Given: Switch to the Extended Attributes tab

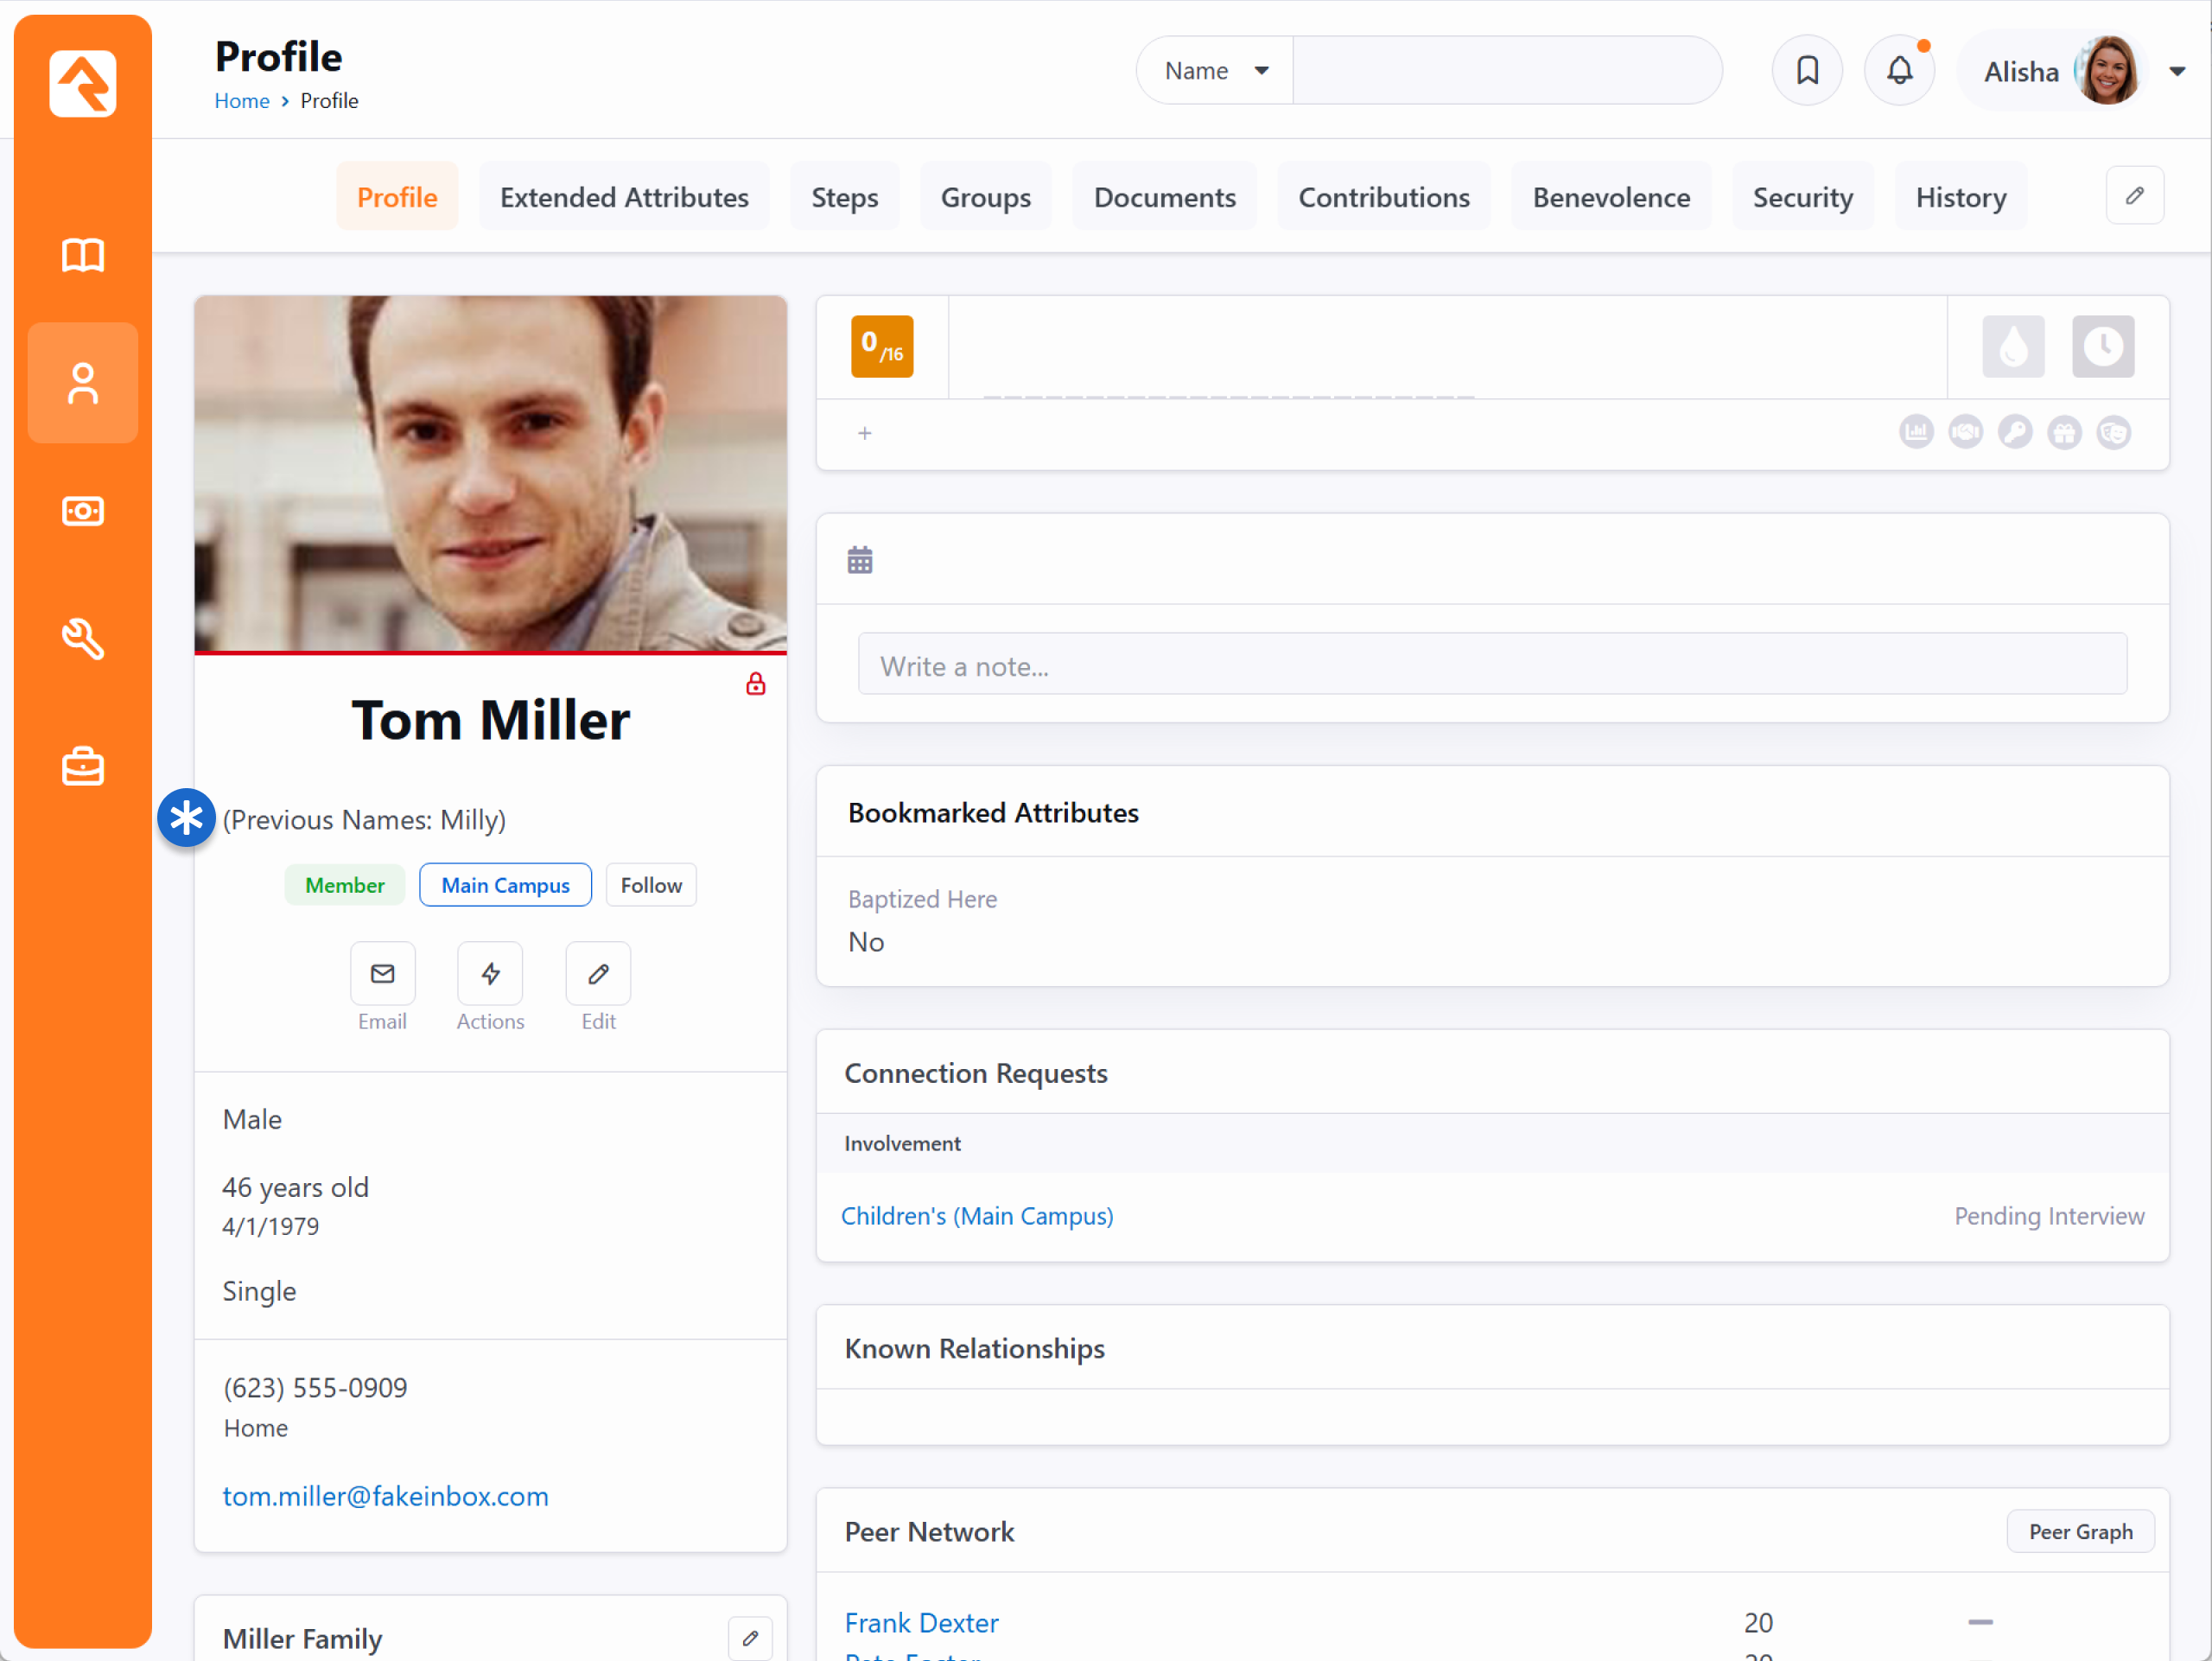Looking at the screenshot, I should tap(624, 197).
